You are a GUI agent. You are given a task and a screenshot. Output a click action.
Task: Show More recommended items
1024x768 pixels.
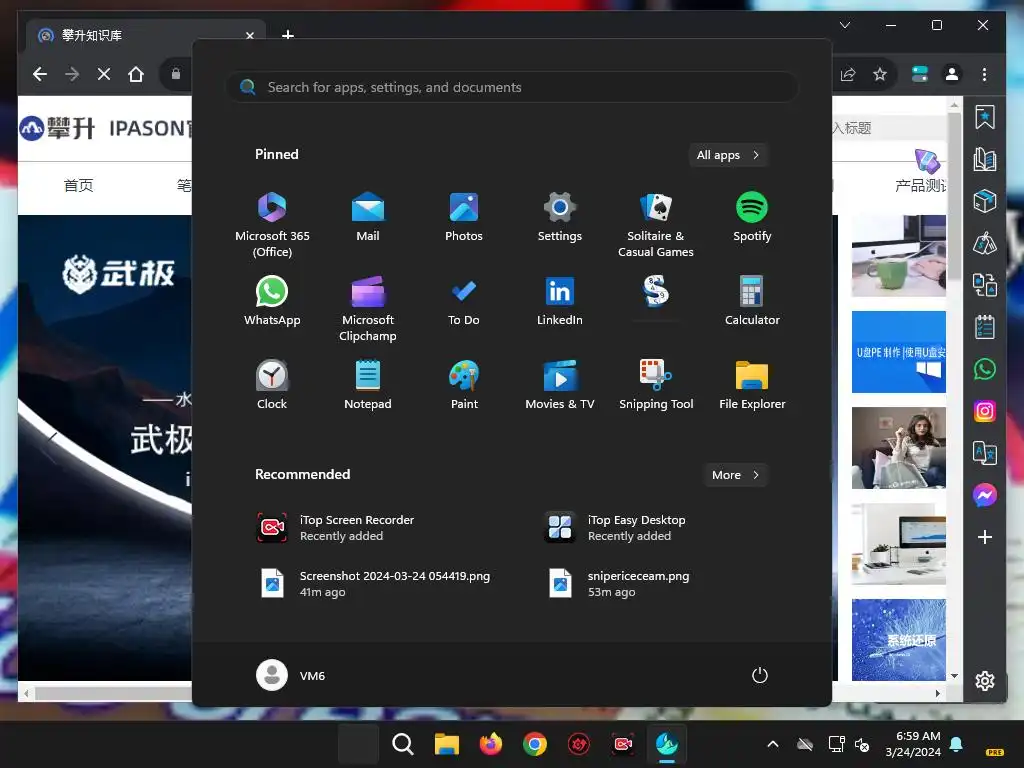pyautogui.click(x=735, y=475)
